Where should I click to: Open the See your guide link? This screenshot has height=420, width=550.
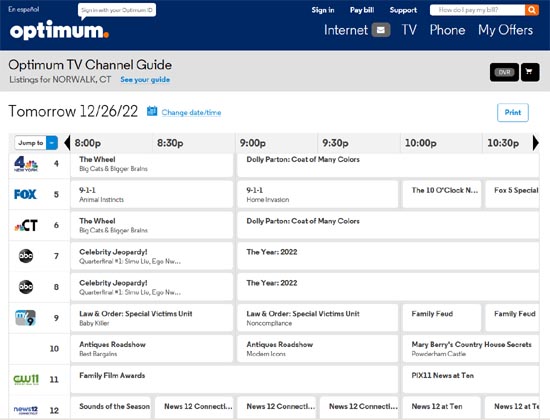[145, 80]
